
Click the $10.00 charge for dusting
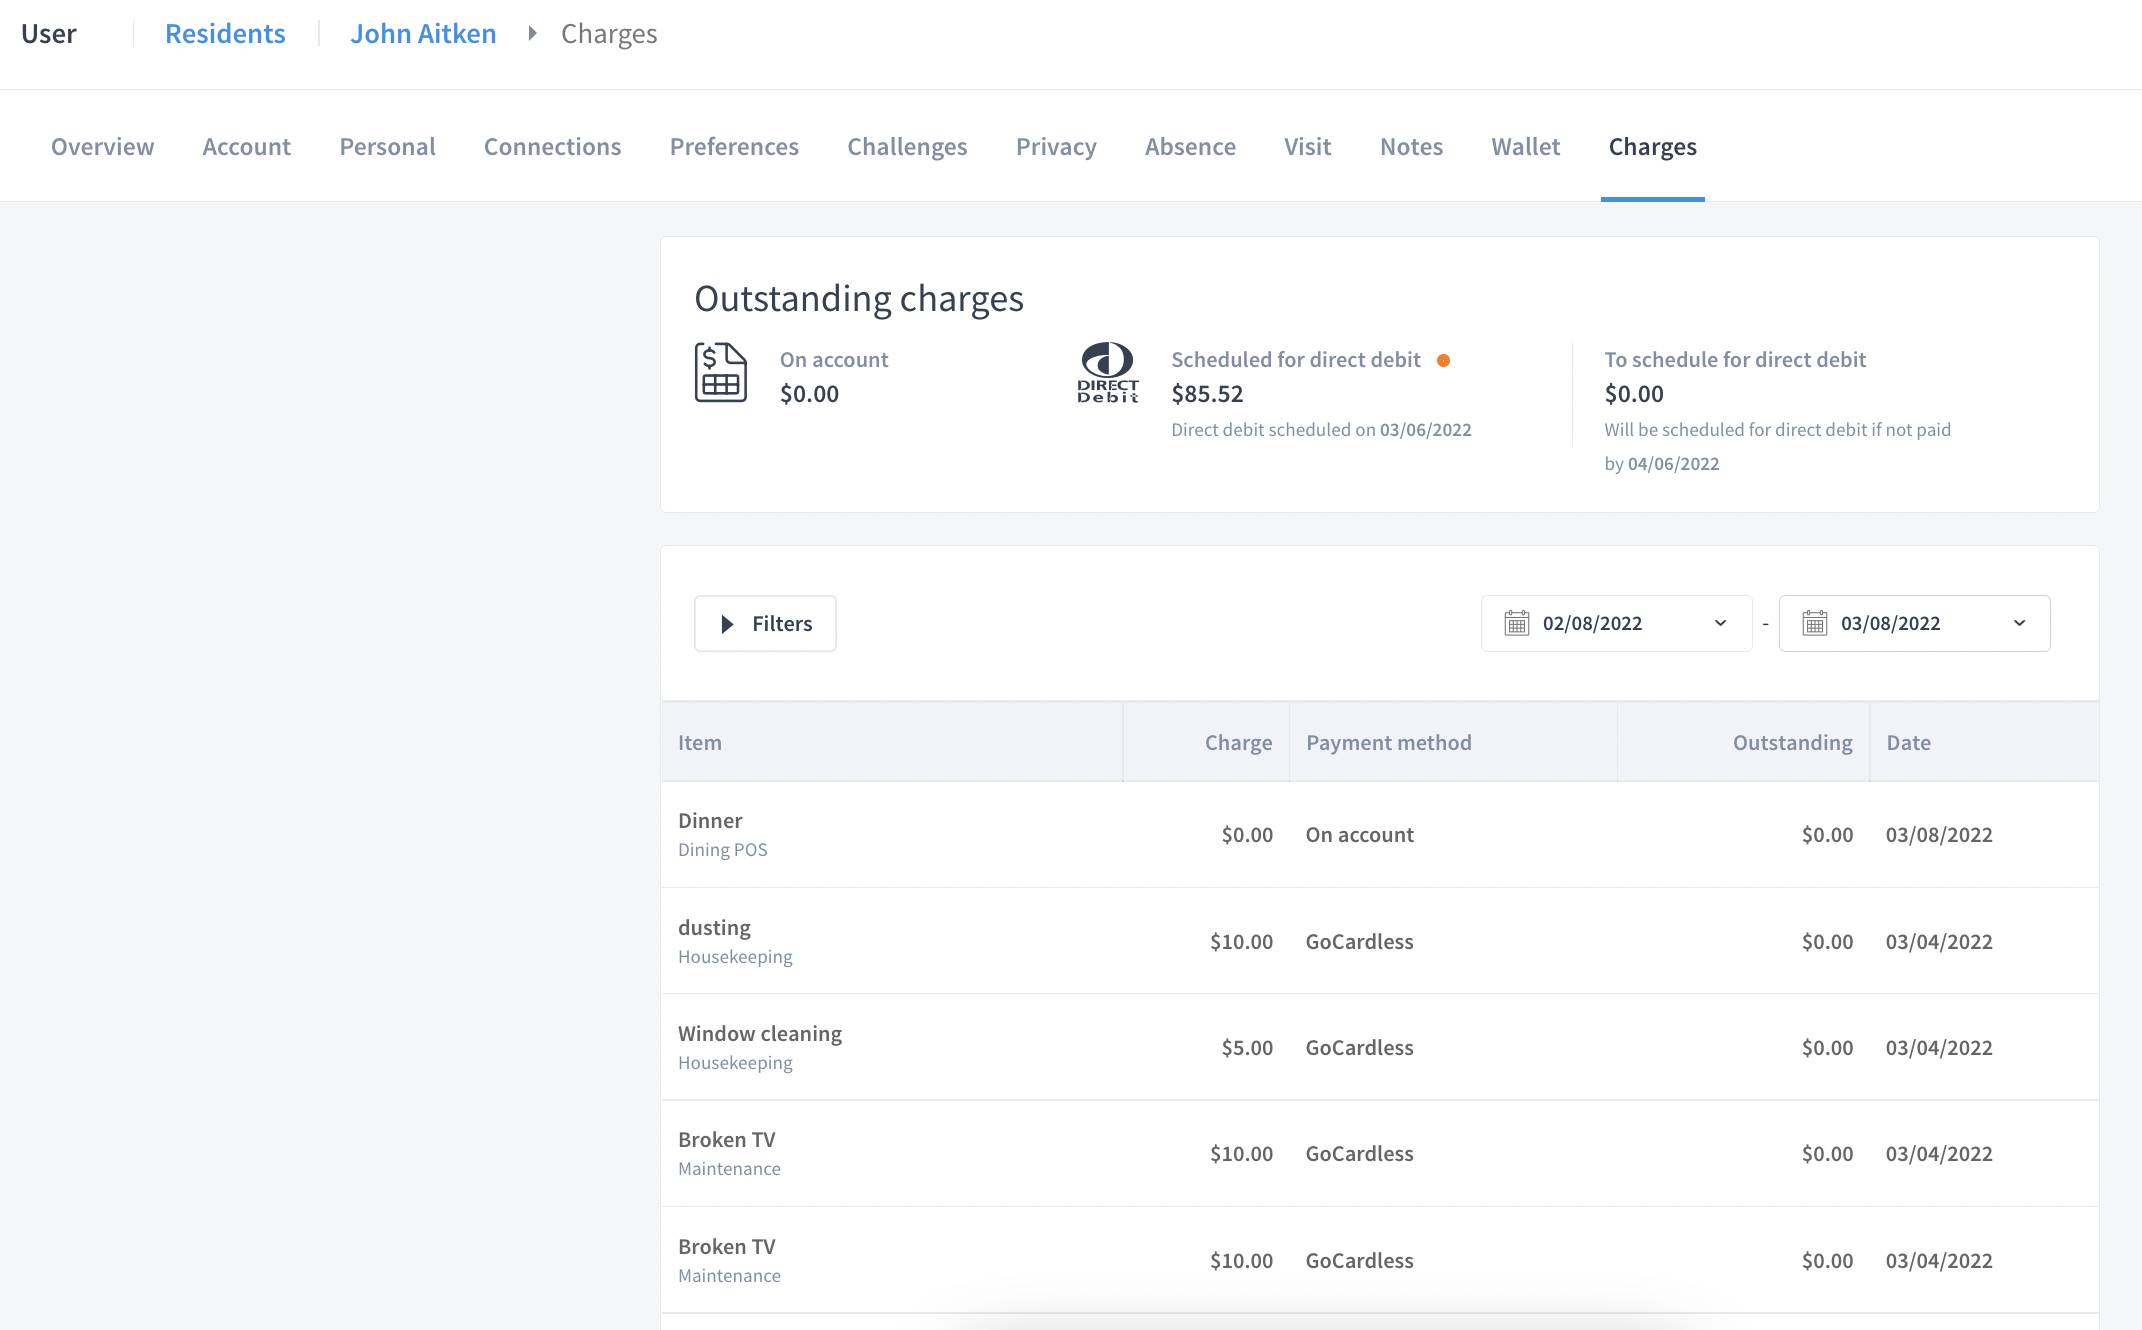click(x=1241, y=941)
